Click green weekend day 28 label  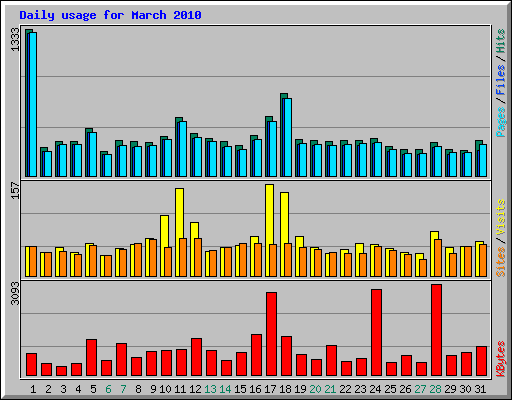point(435,389)
